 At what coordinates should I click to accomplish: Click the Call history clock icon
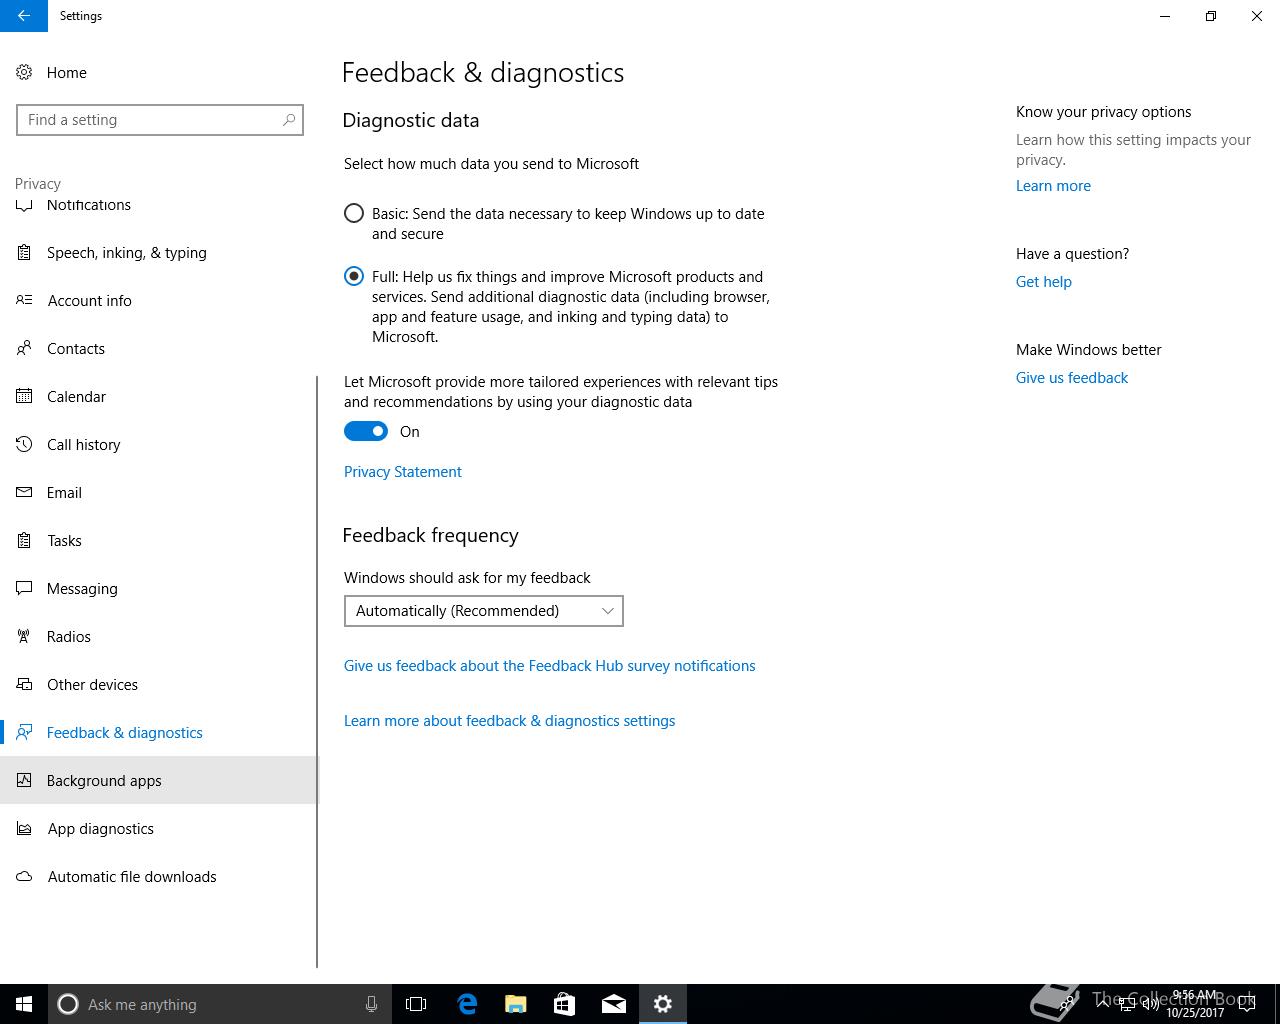point(24,444)
